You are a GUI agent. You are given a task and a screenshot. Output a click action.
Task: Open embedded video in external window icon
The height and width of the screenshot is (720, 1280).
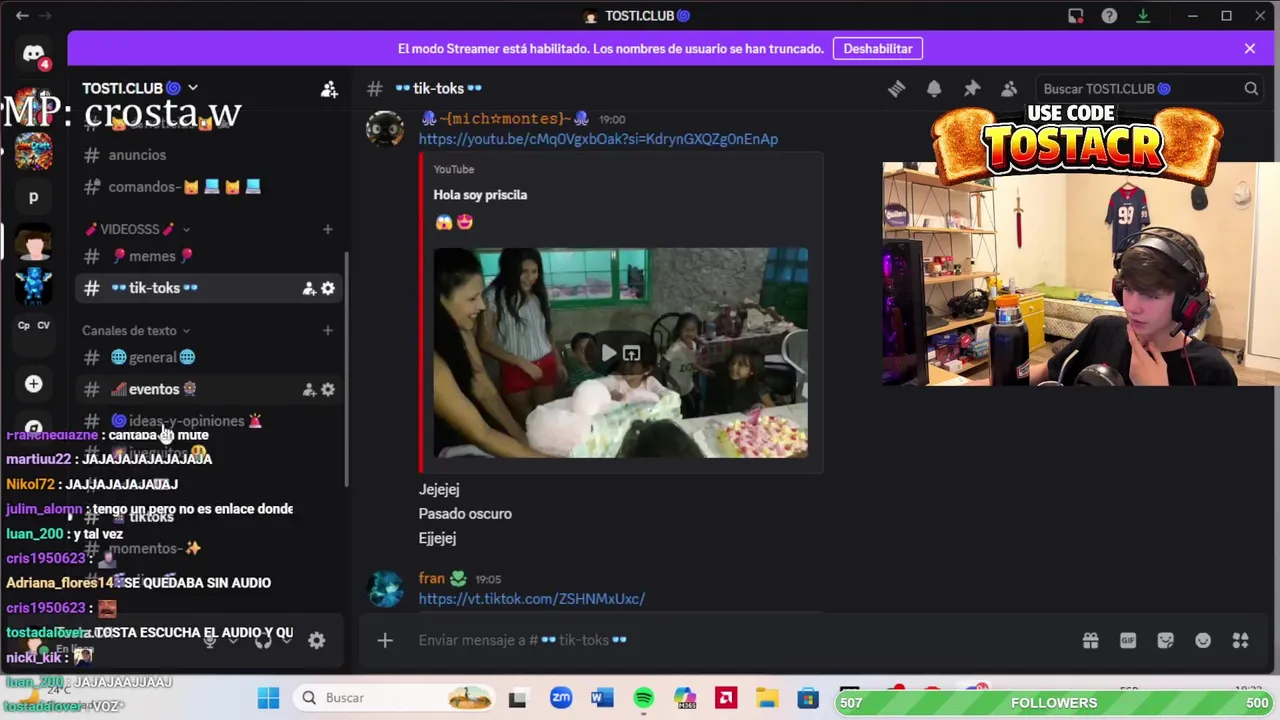pyautogui.click(x=631, y=353)
